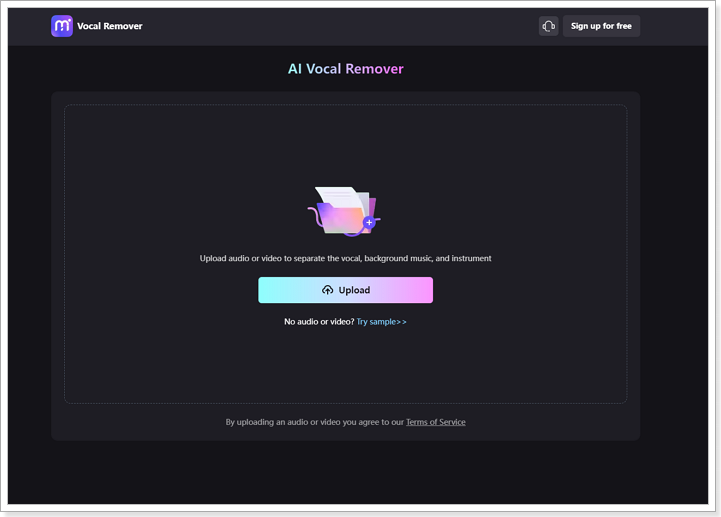Open the headset support icon
The image size is (721, 517).
tap(548, 26)
